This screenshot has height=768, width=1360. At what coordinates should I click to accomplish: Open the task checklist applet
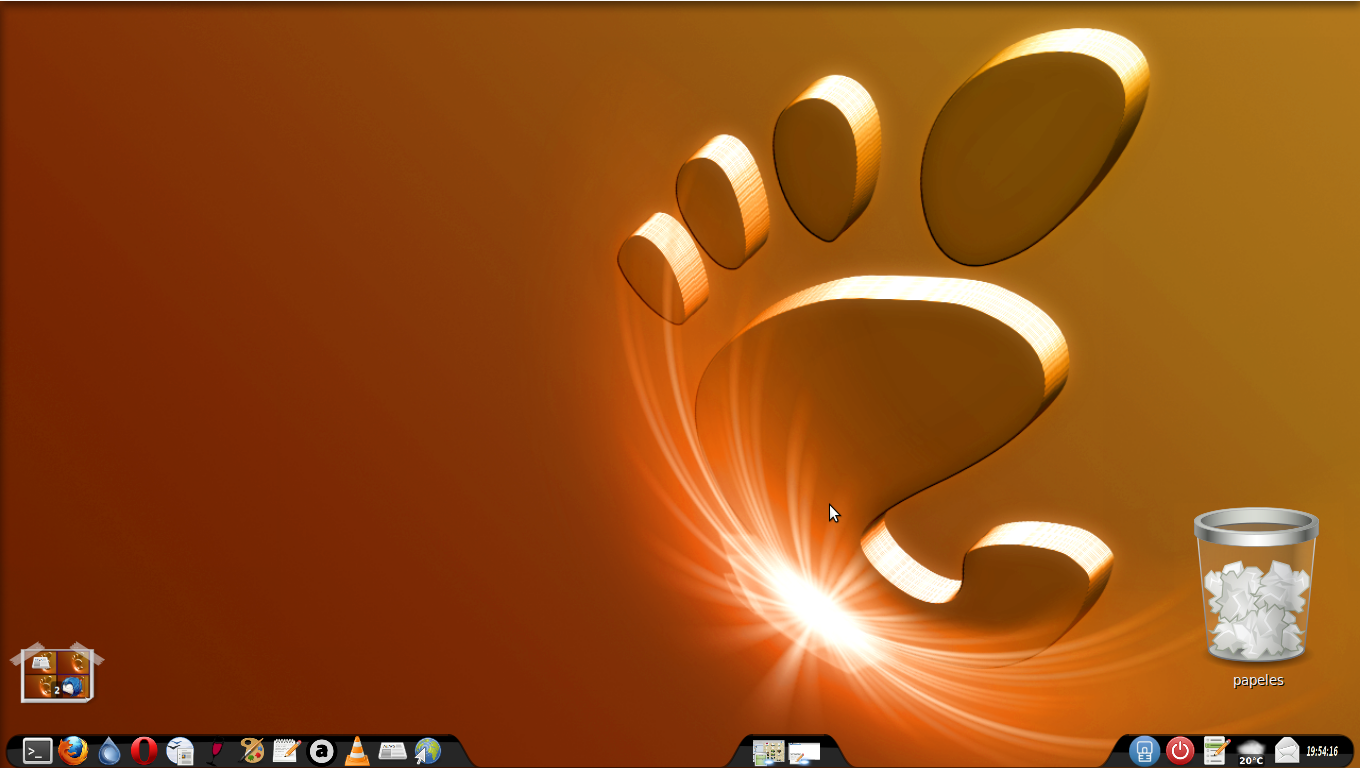pyautogui.click(x=1216, y=750)
